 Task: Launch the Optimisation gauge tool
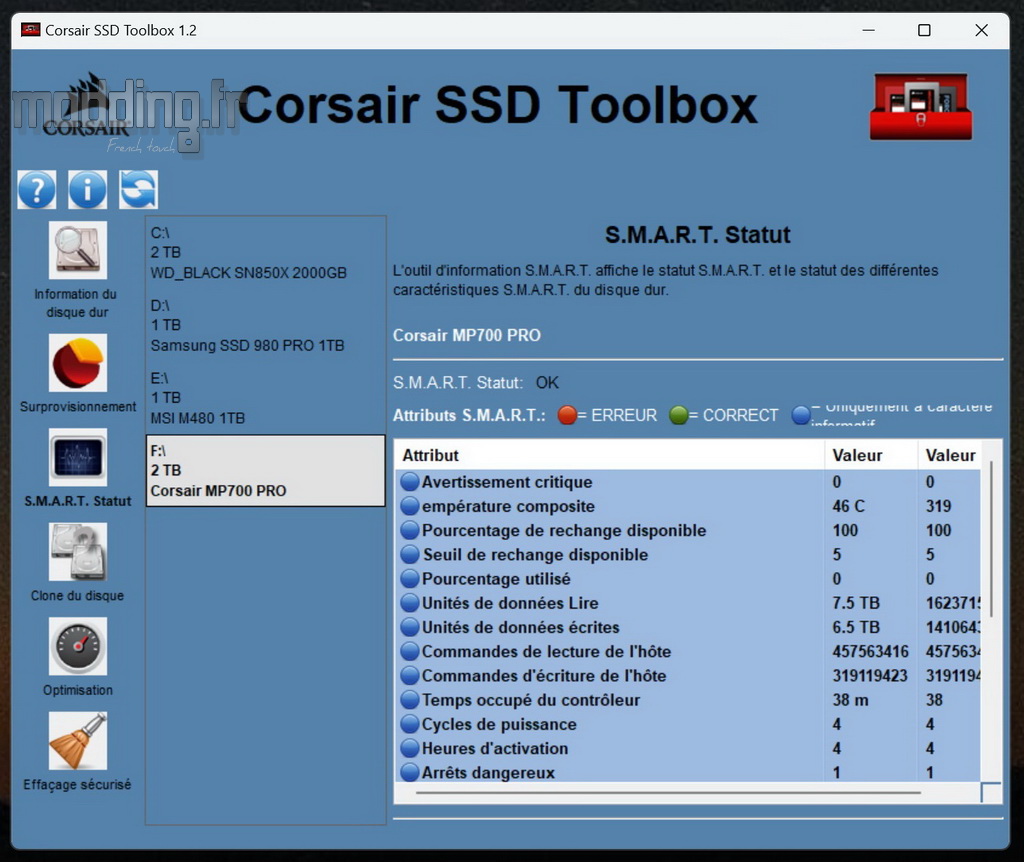pos(78,646)
